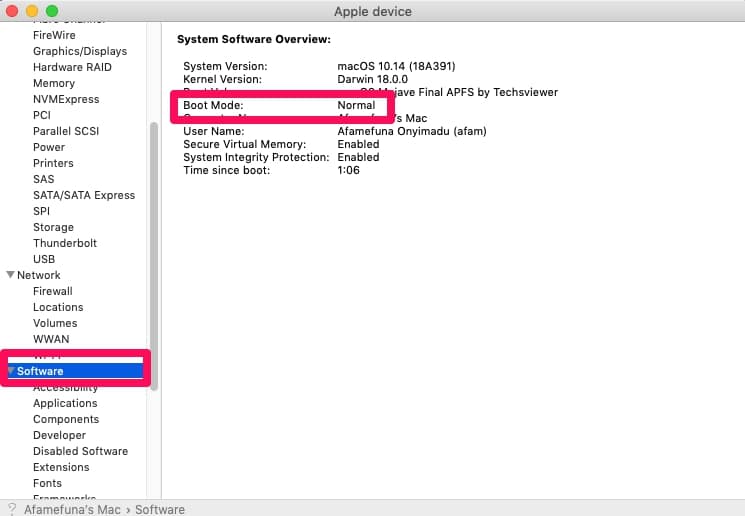Select SATA/SATA Express entry

(x=84, y=195)
